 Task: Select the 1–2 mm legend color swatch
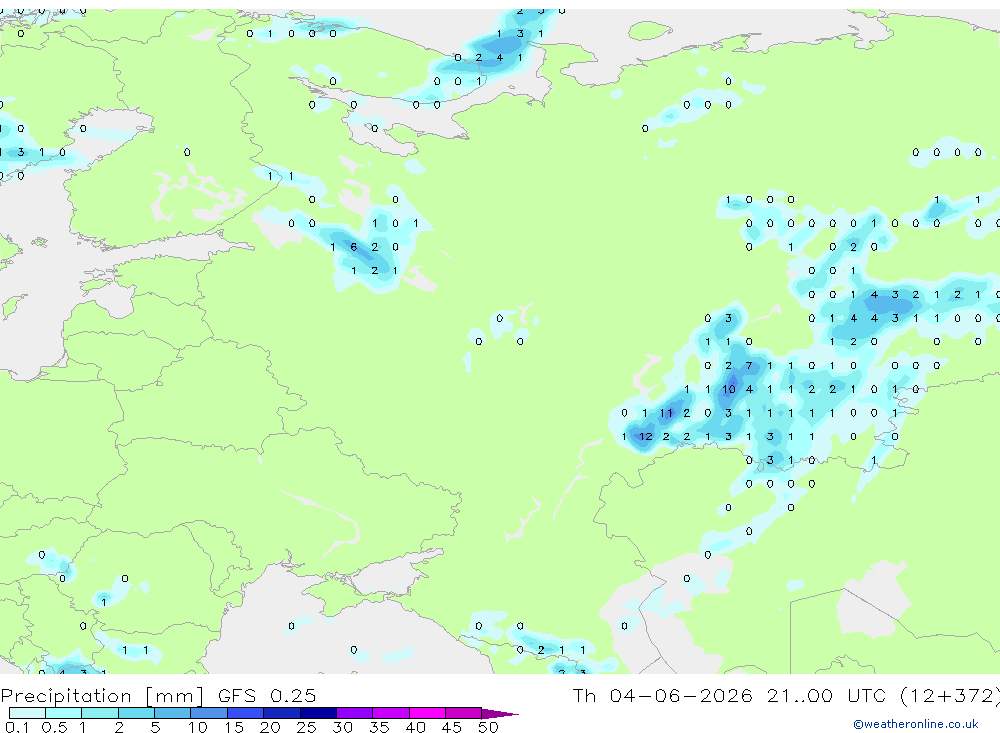tap(100, 713)
